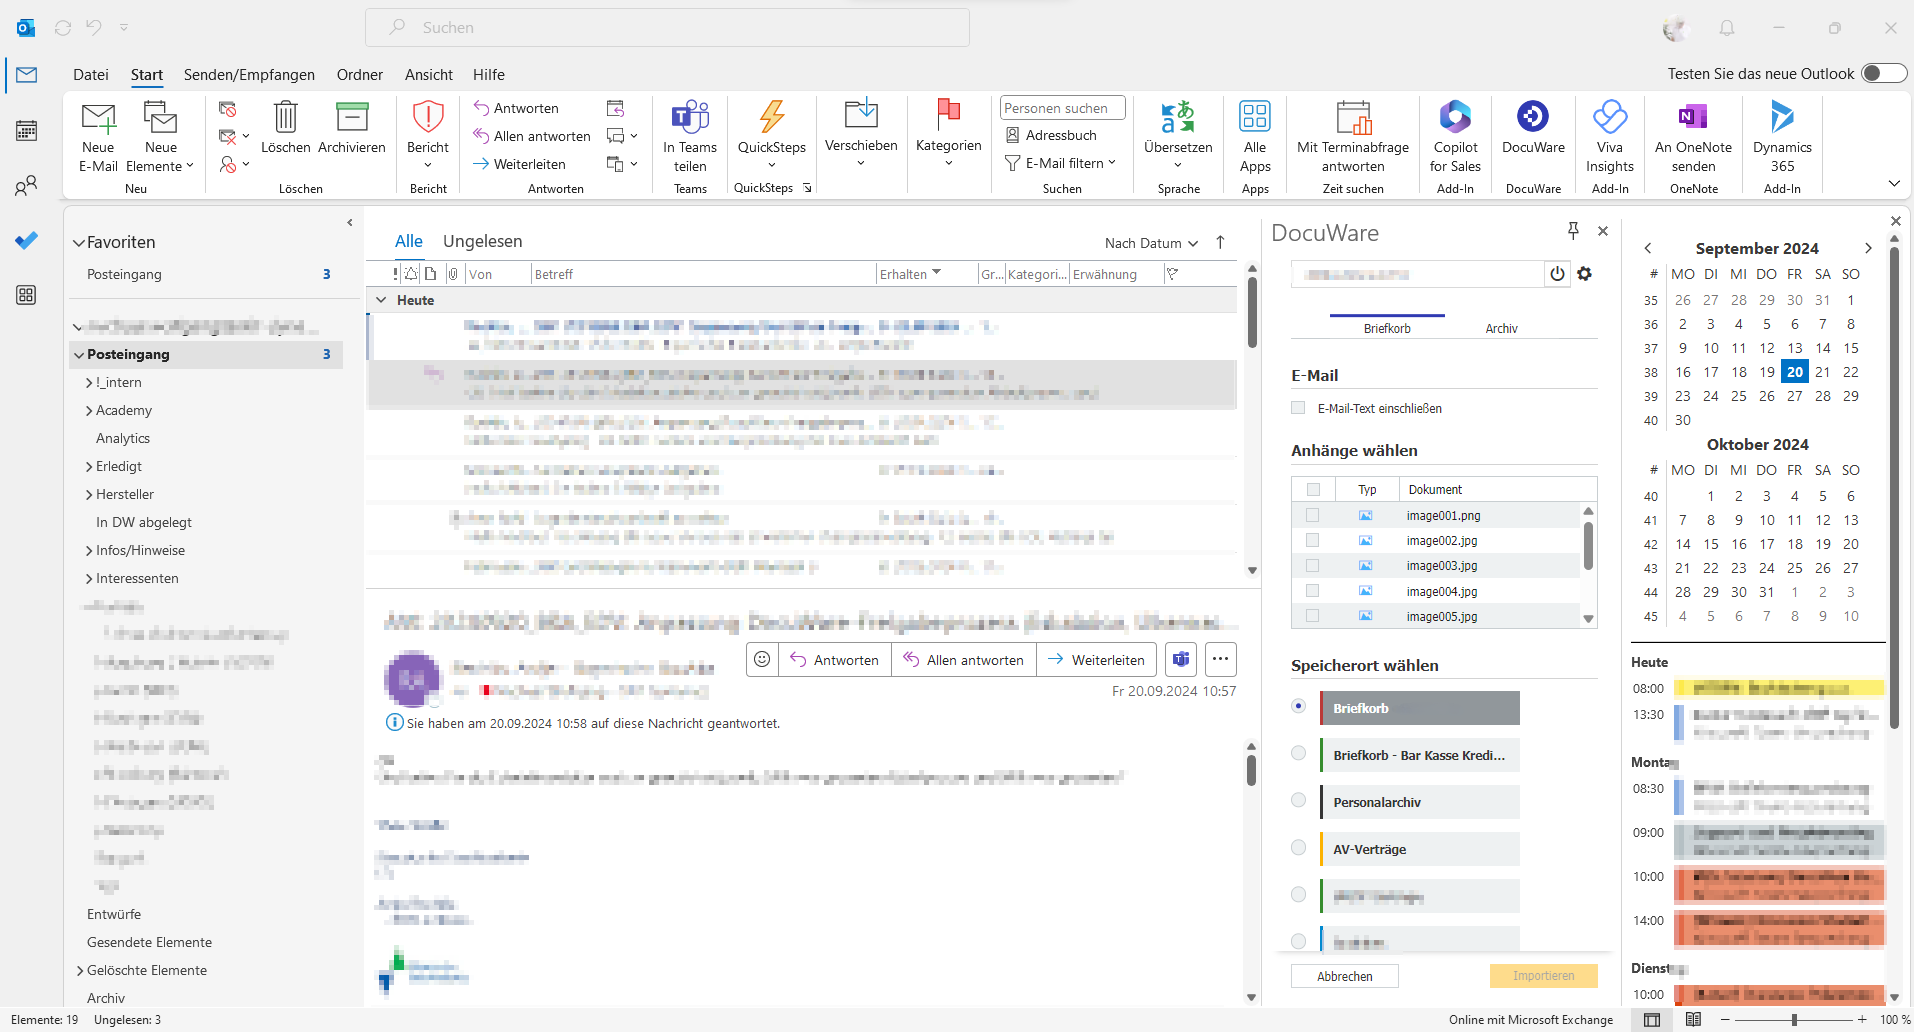Open Dynamics 365 add-in
Screen dimensions: 1914x1032
(1782, 137)
